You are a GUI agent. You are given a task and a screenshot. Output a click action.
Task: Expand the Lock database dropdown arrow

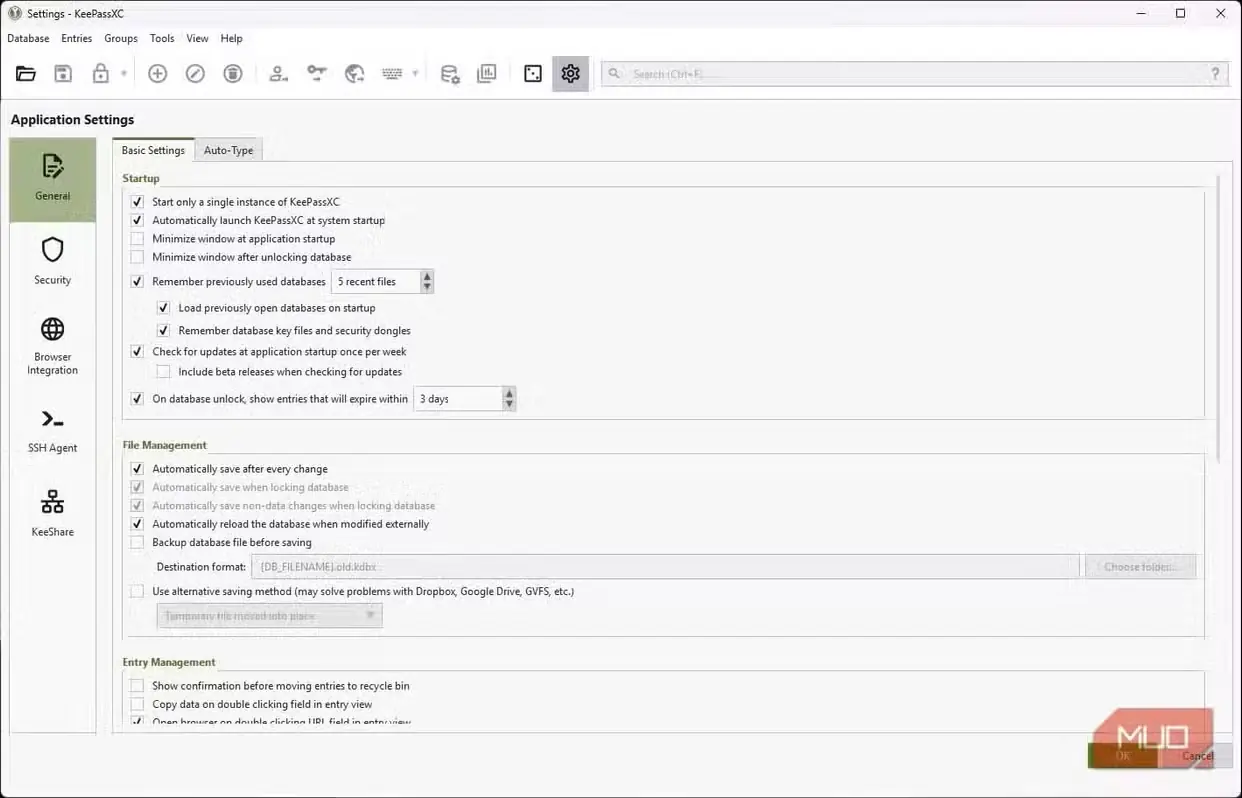(124, 74)
